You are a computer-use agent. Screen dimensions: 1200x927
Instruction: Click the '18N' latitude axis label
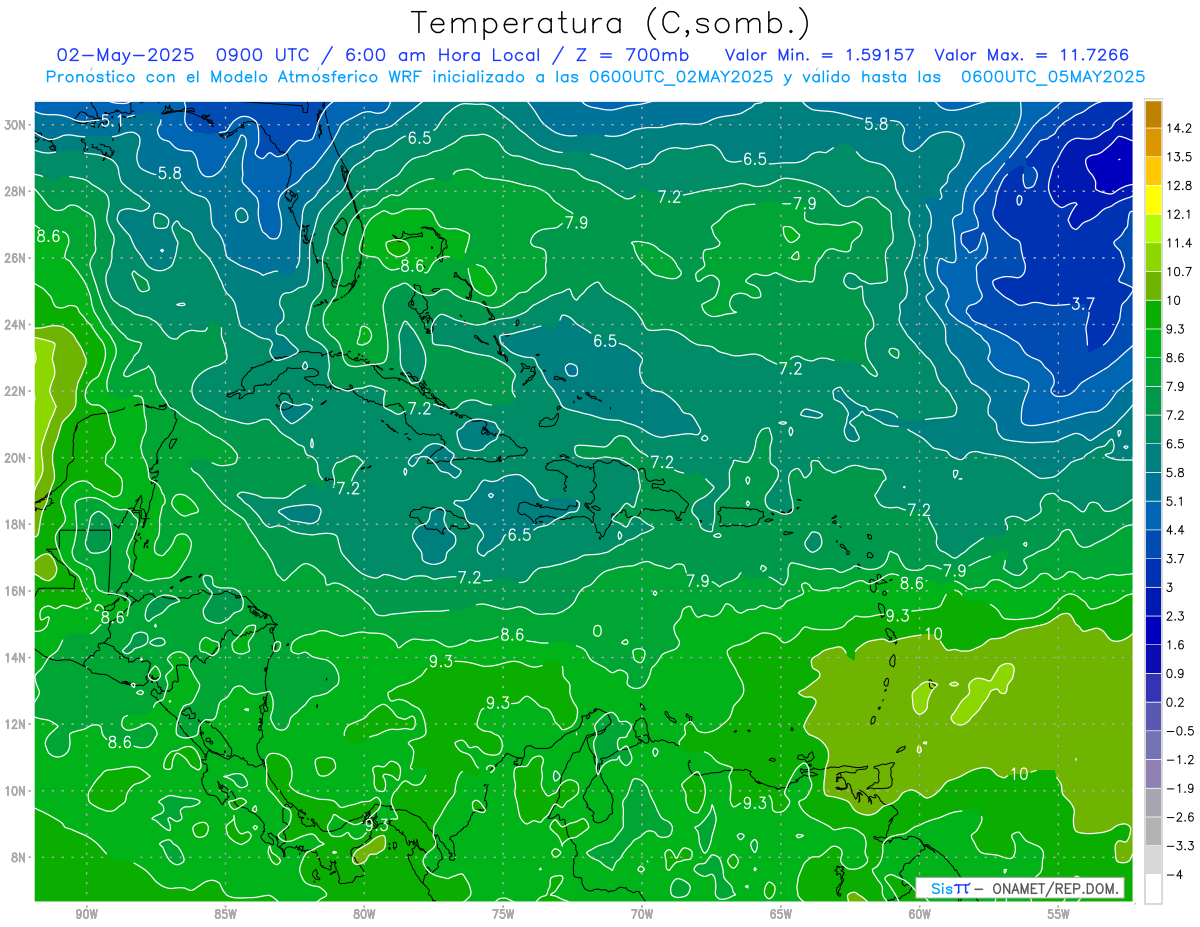15,524
